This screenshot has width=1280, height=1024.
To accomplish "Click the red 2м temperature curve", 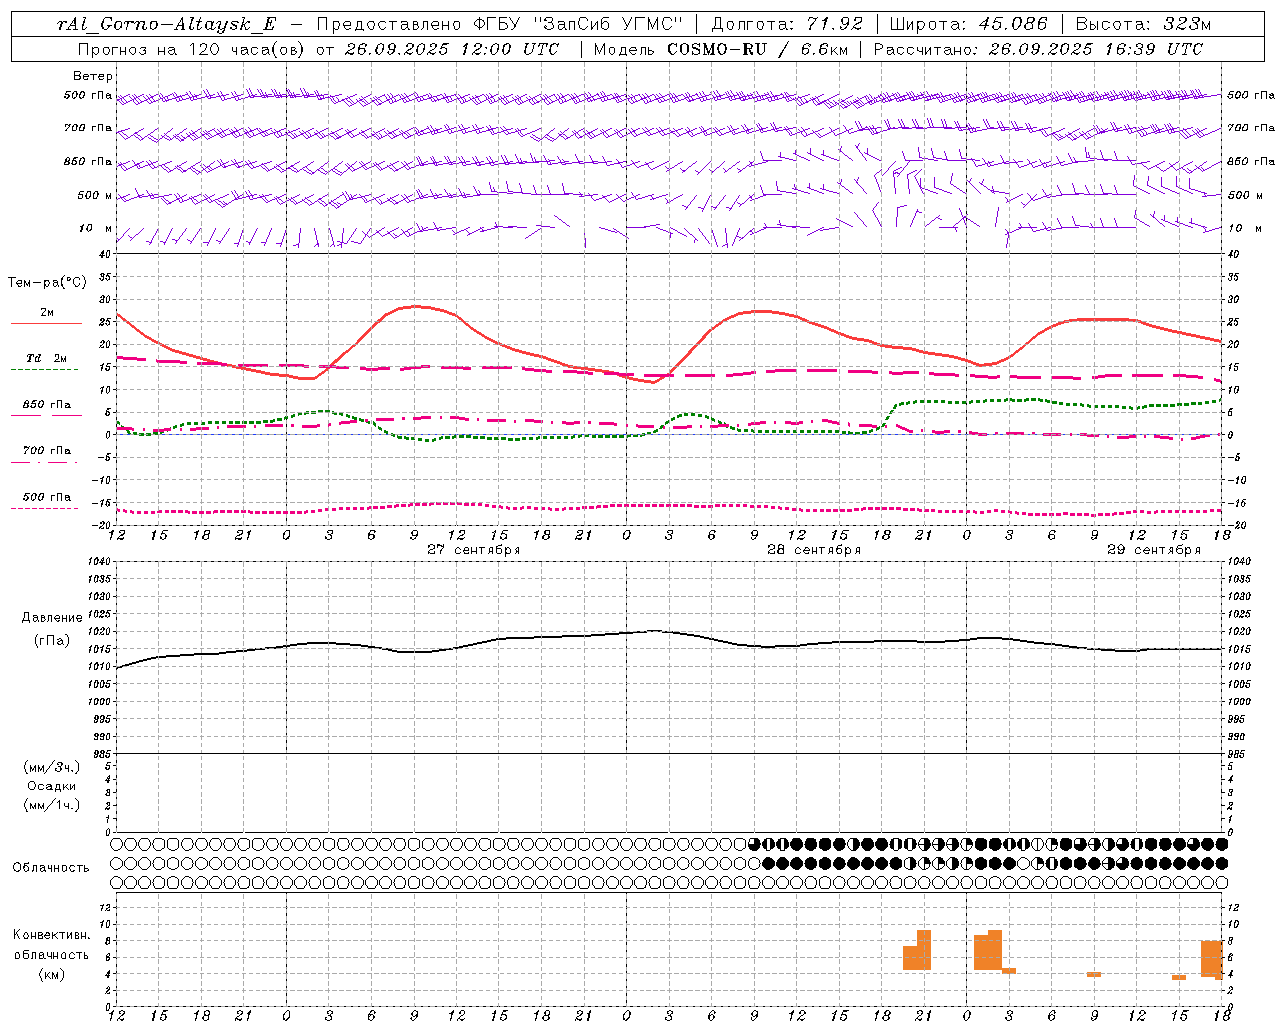I will 414,306.
